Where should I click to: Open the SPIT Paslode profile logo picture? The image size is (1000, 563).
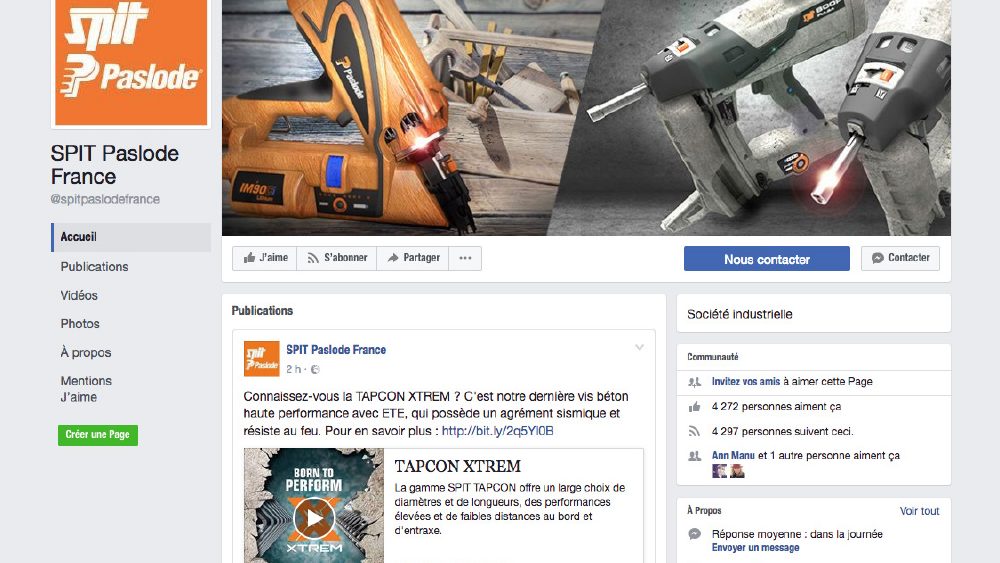click(x=131, y=62)
